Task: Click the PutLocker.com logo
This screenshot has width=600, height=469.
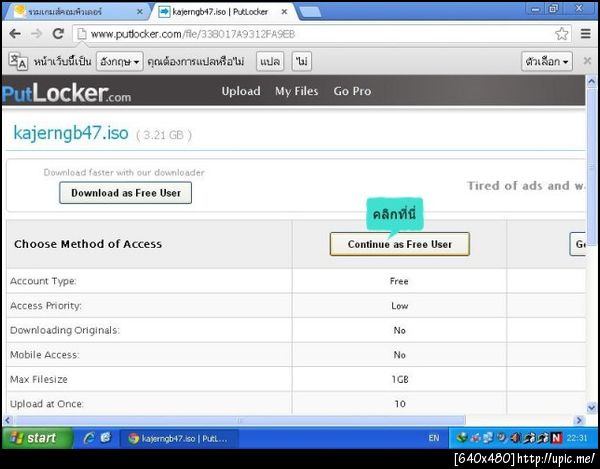Action: coord(67,93)
